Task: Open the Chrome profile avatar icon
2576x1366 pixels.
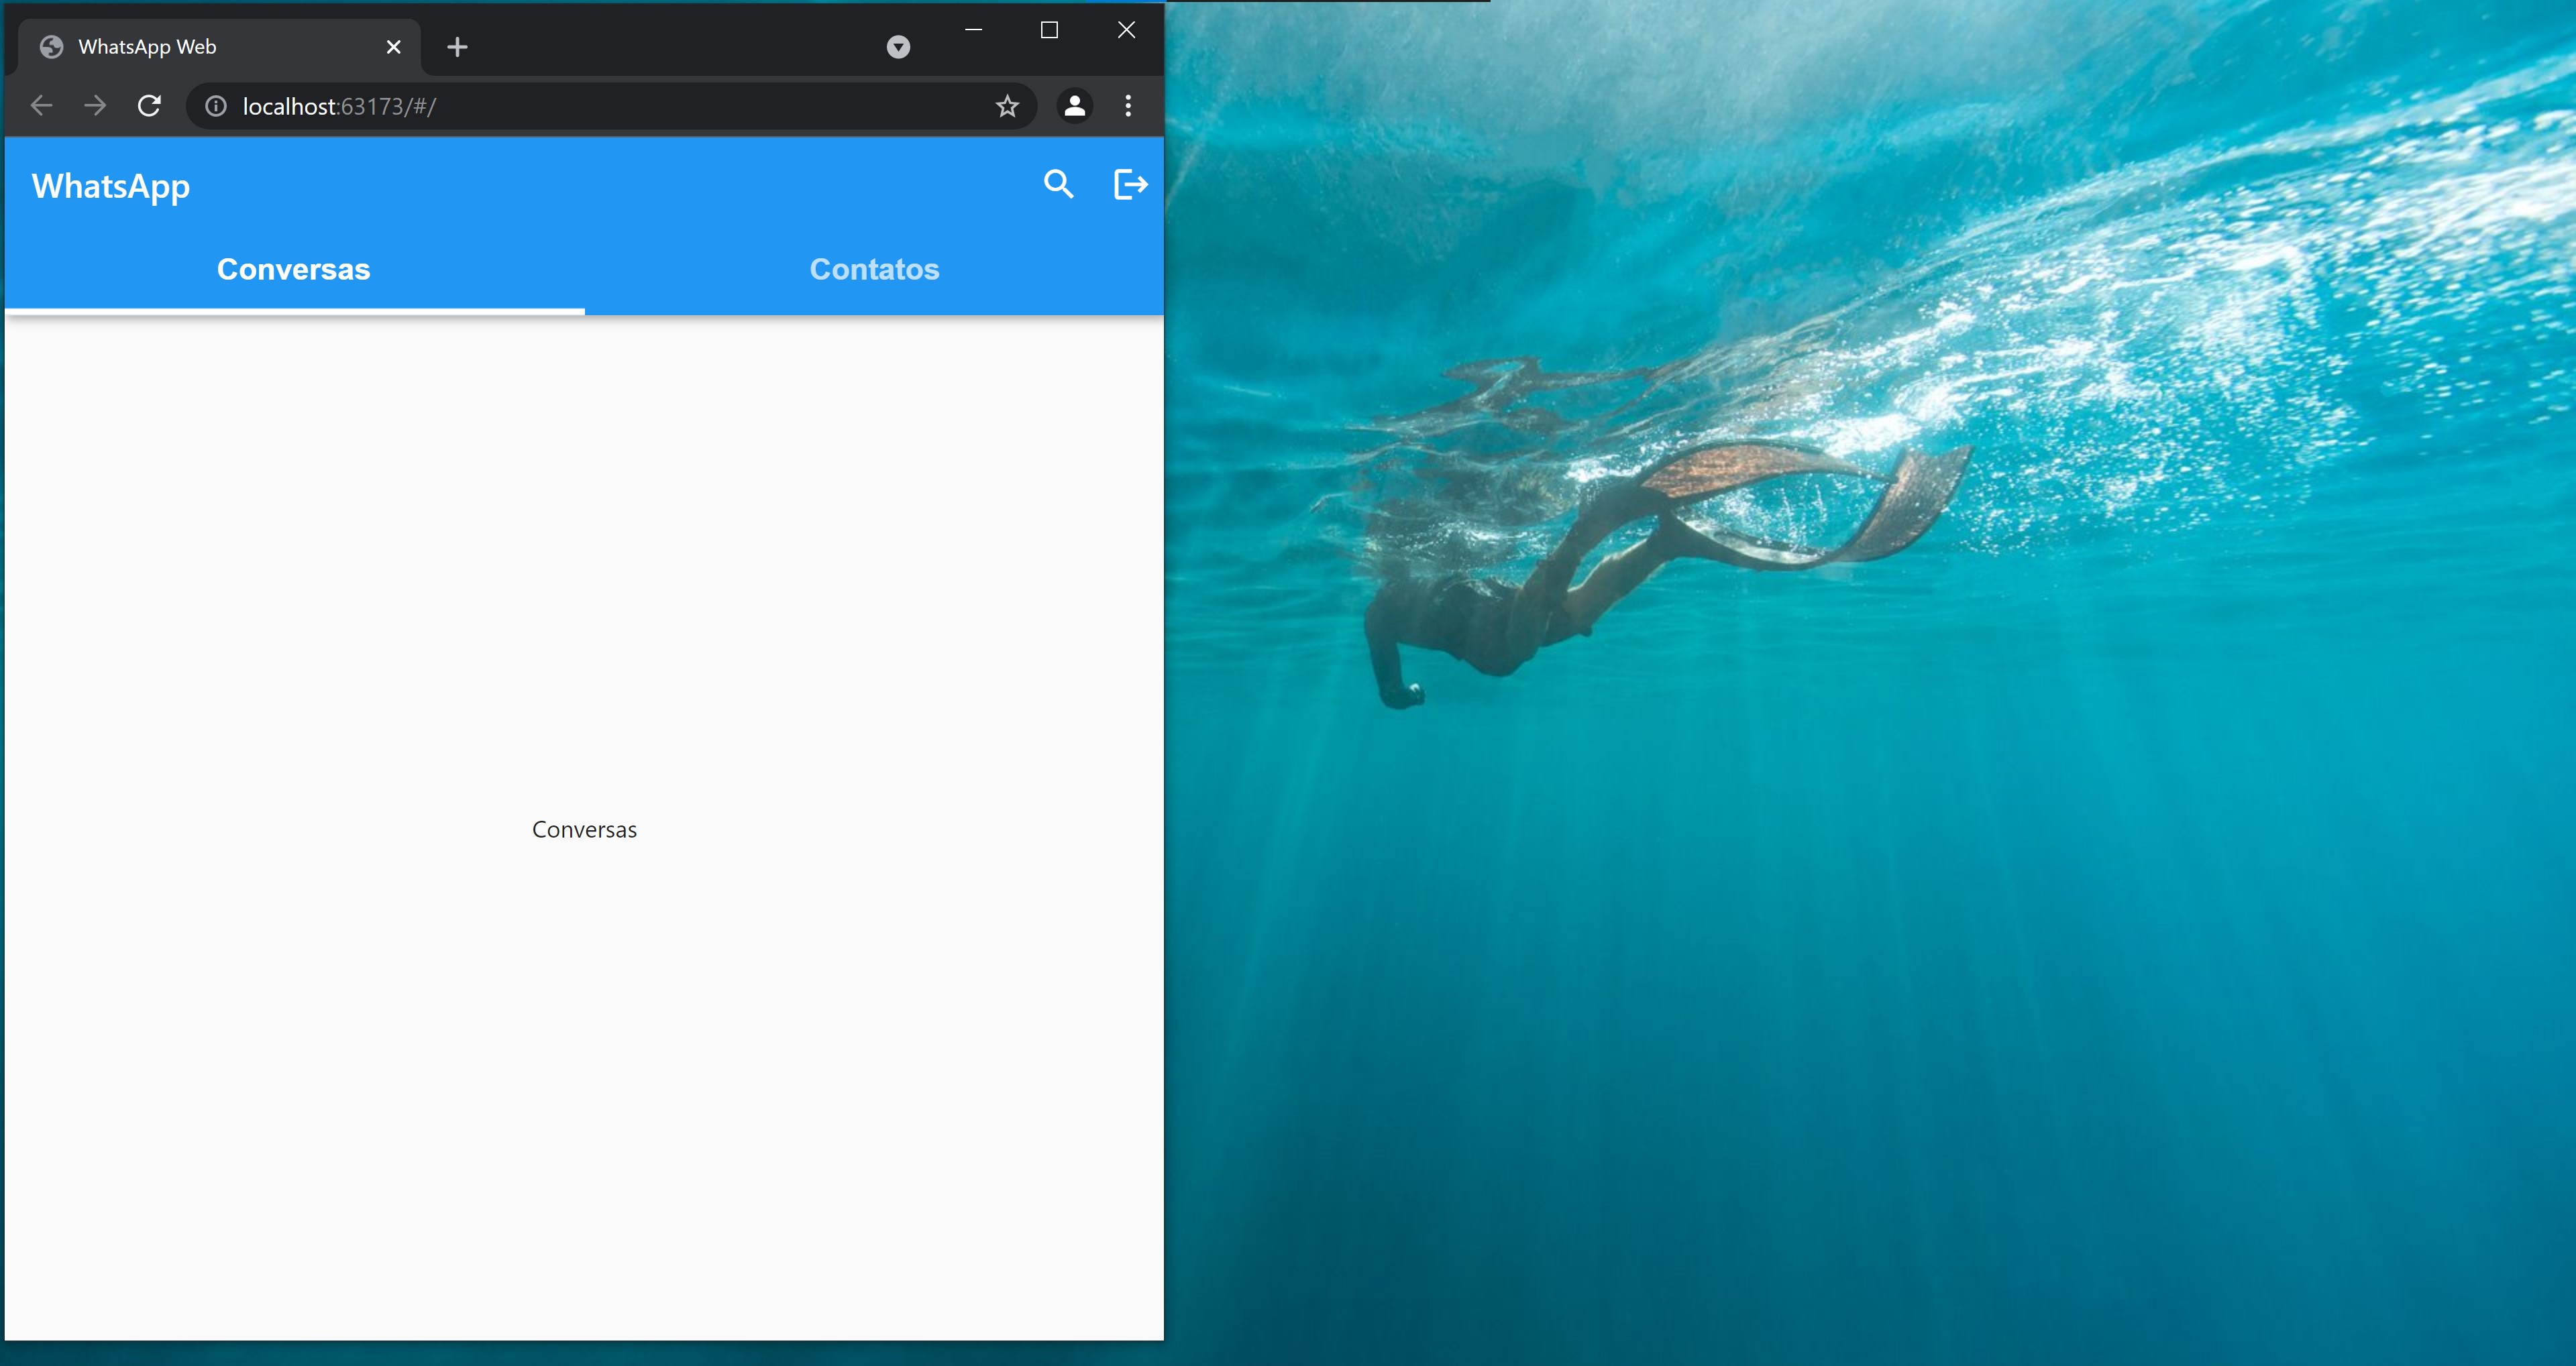Action: tap(1074, 106)
